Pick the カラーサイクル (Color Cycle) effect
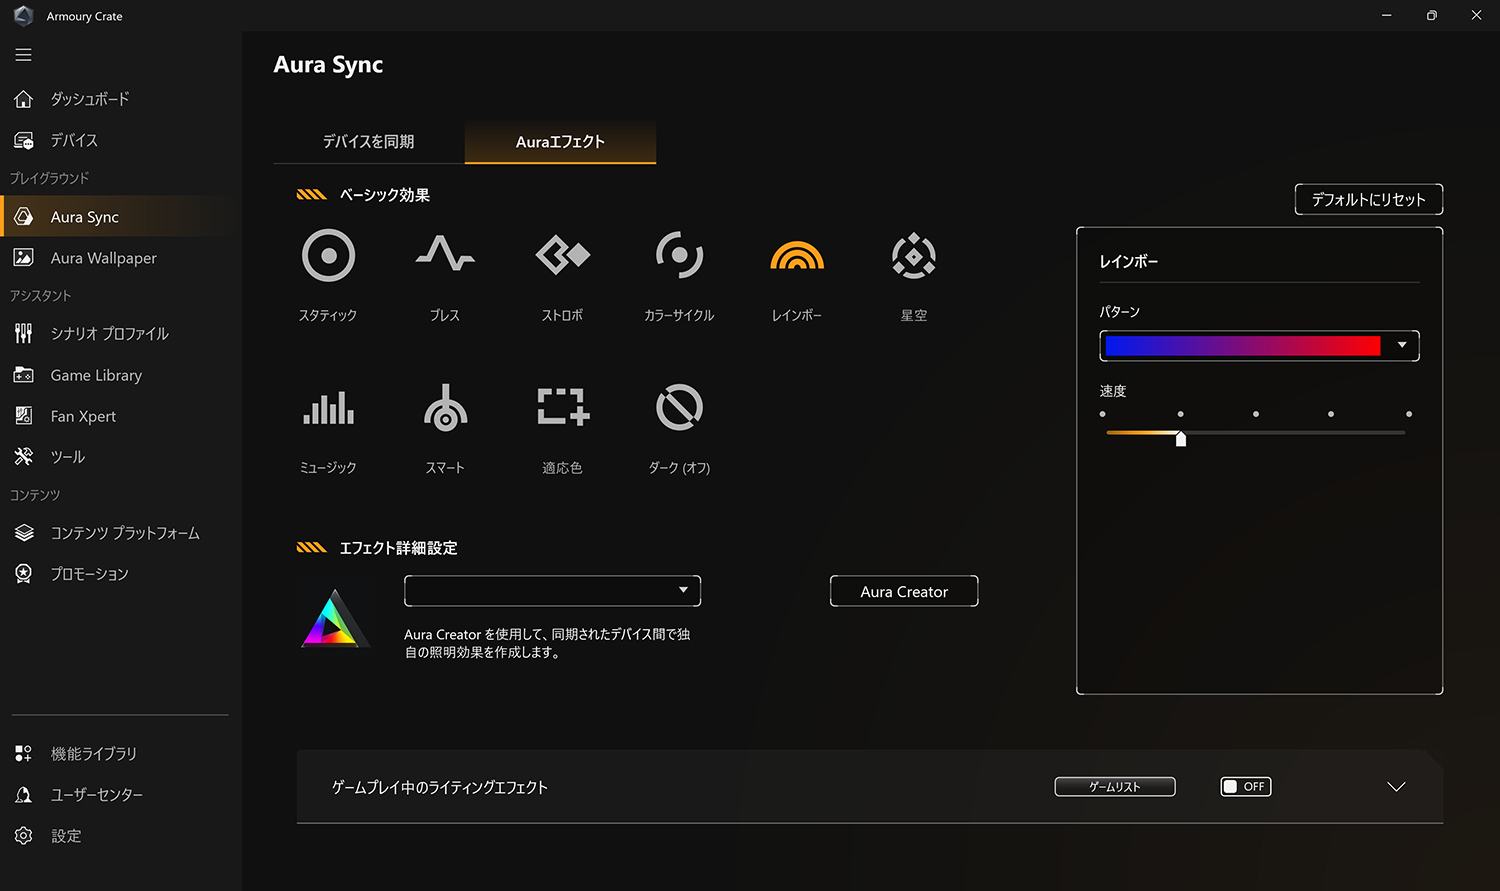The height and width of the screenshot is (891, 1500). click(x=679, y=256)
